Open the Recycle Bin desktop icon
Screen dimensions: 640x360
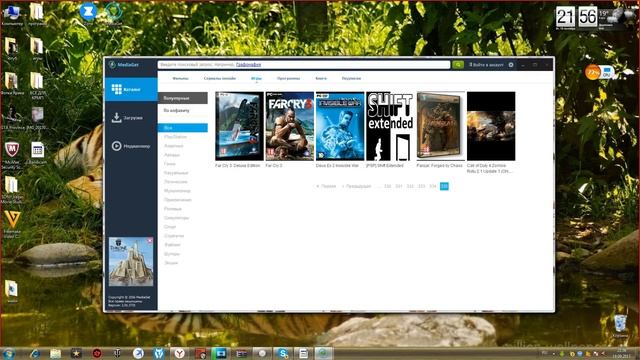click(x=620, y=325)
